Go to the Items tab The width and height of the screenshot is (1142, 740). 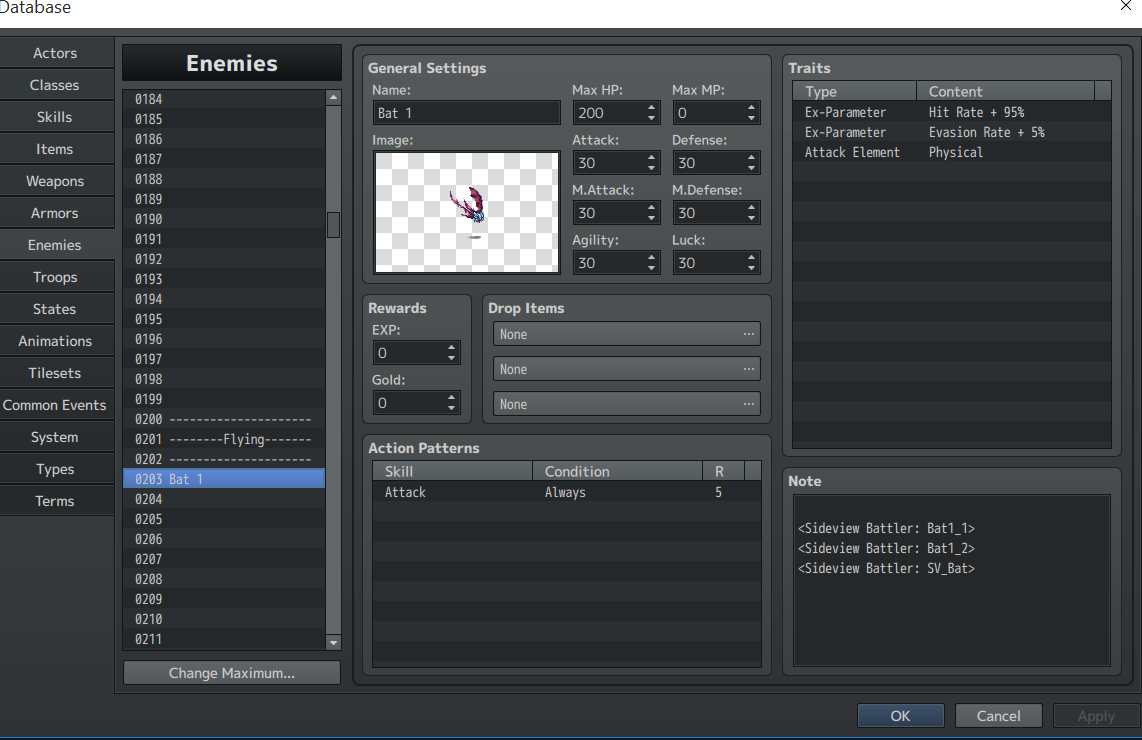click(x=56, y=149)
